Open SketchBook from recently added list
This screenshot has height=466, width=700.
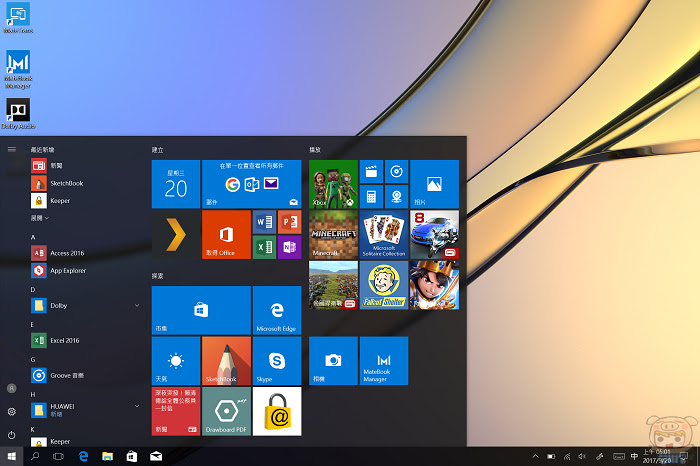[x=86, y=183]
